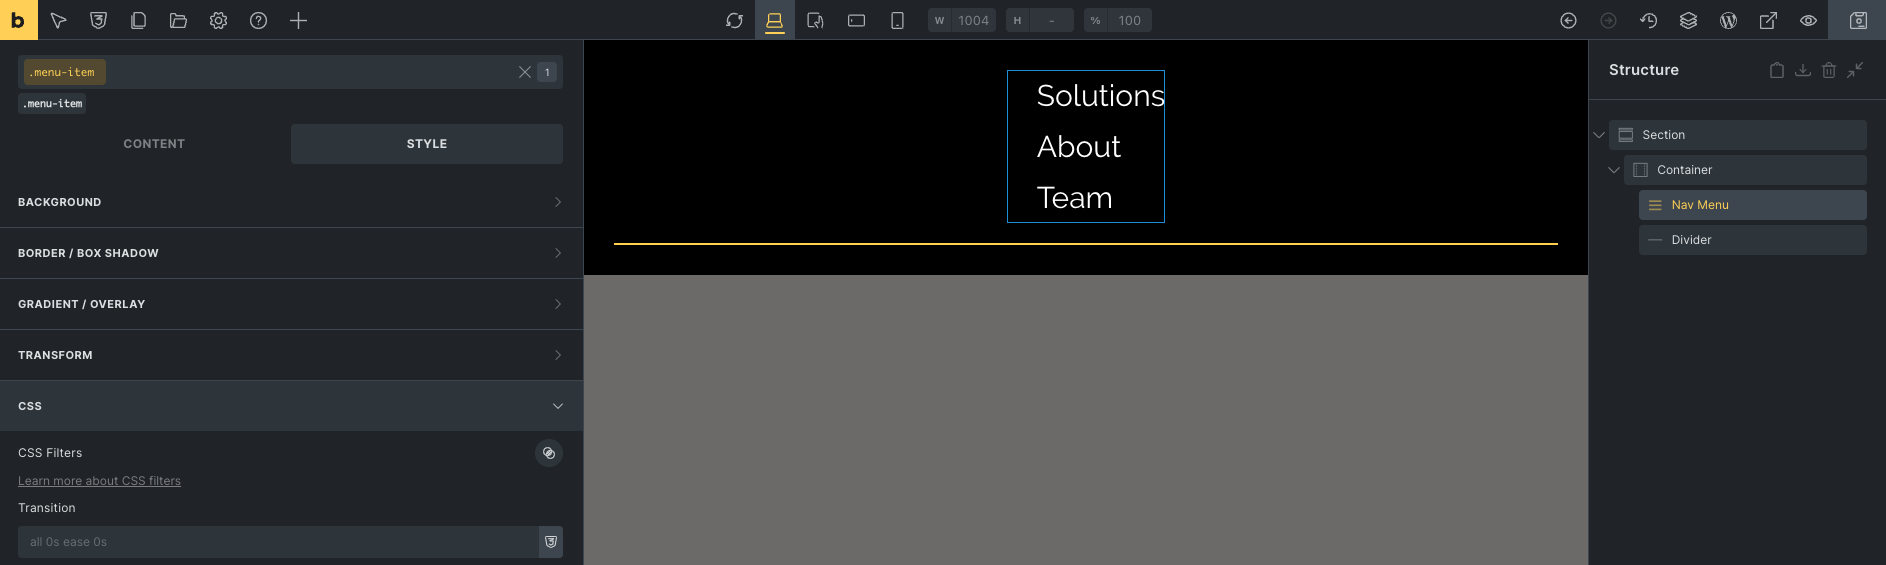Click the .menu-item suggestion chip

(x=52, y=104)
